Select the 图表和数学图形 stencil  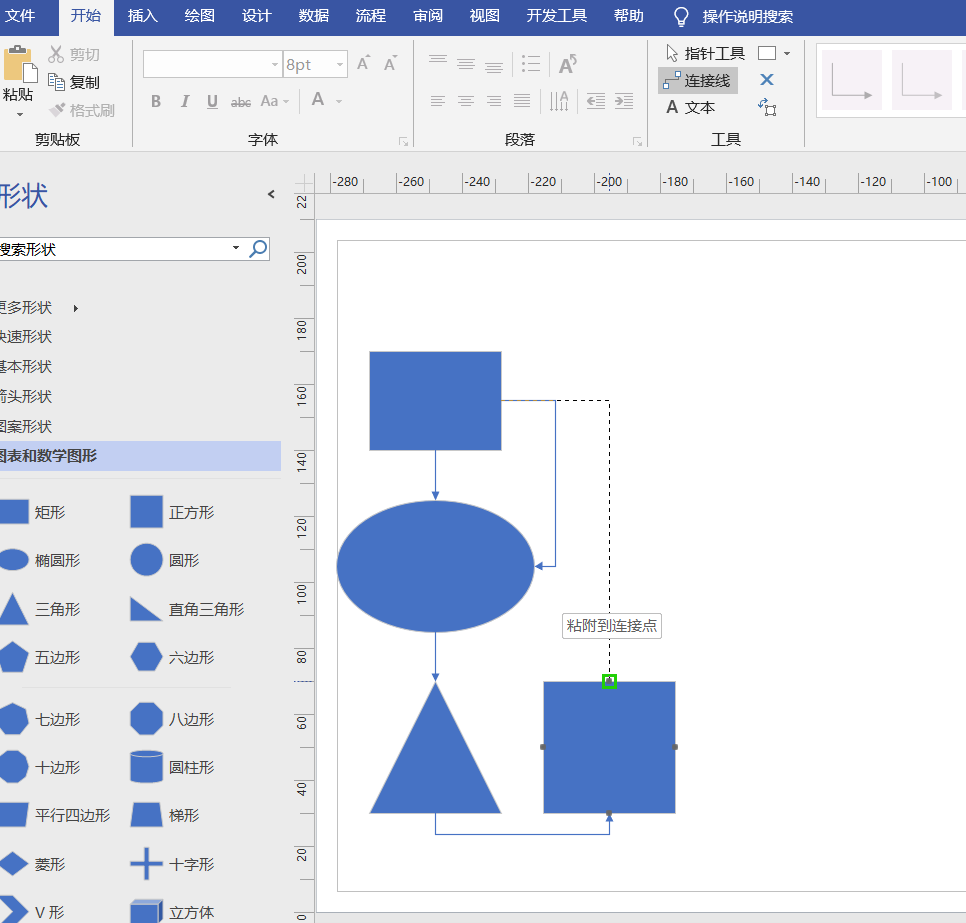[140, 456]
